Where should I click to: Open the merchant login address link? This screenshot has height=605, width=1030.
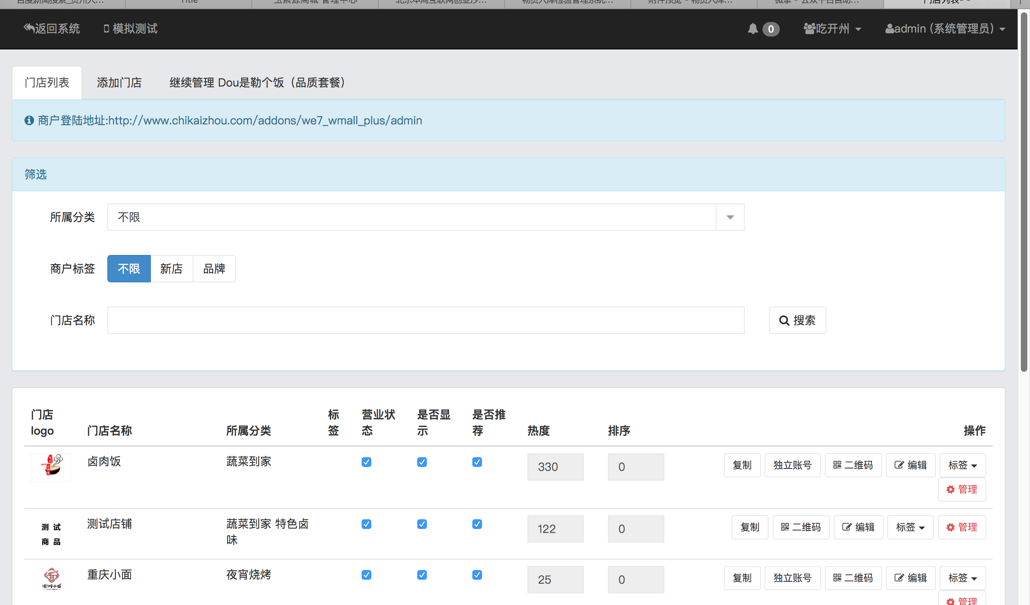(264, 121)
